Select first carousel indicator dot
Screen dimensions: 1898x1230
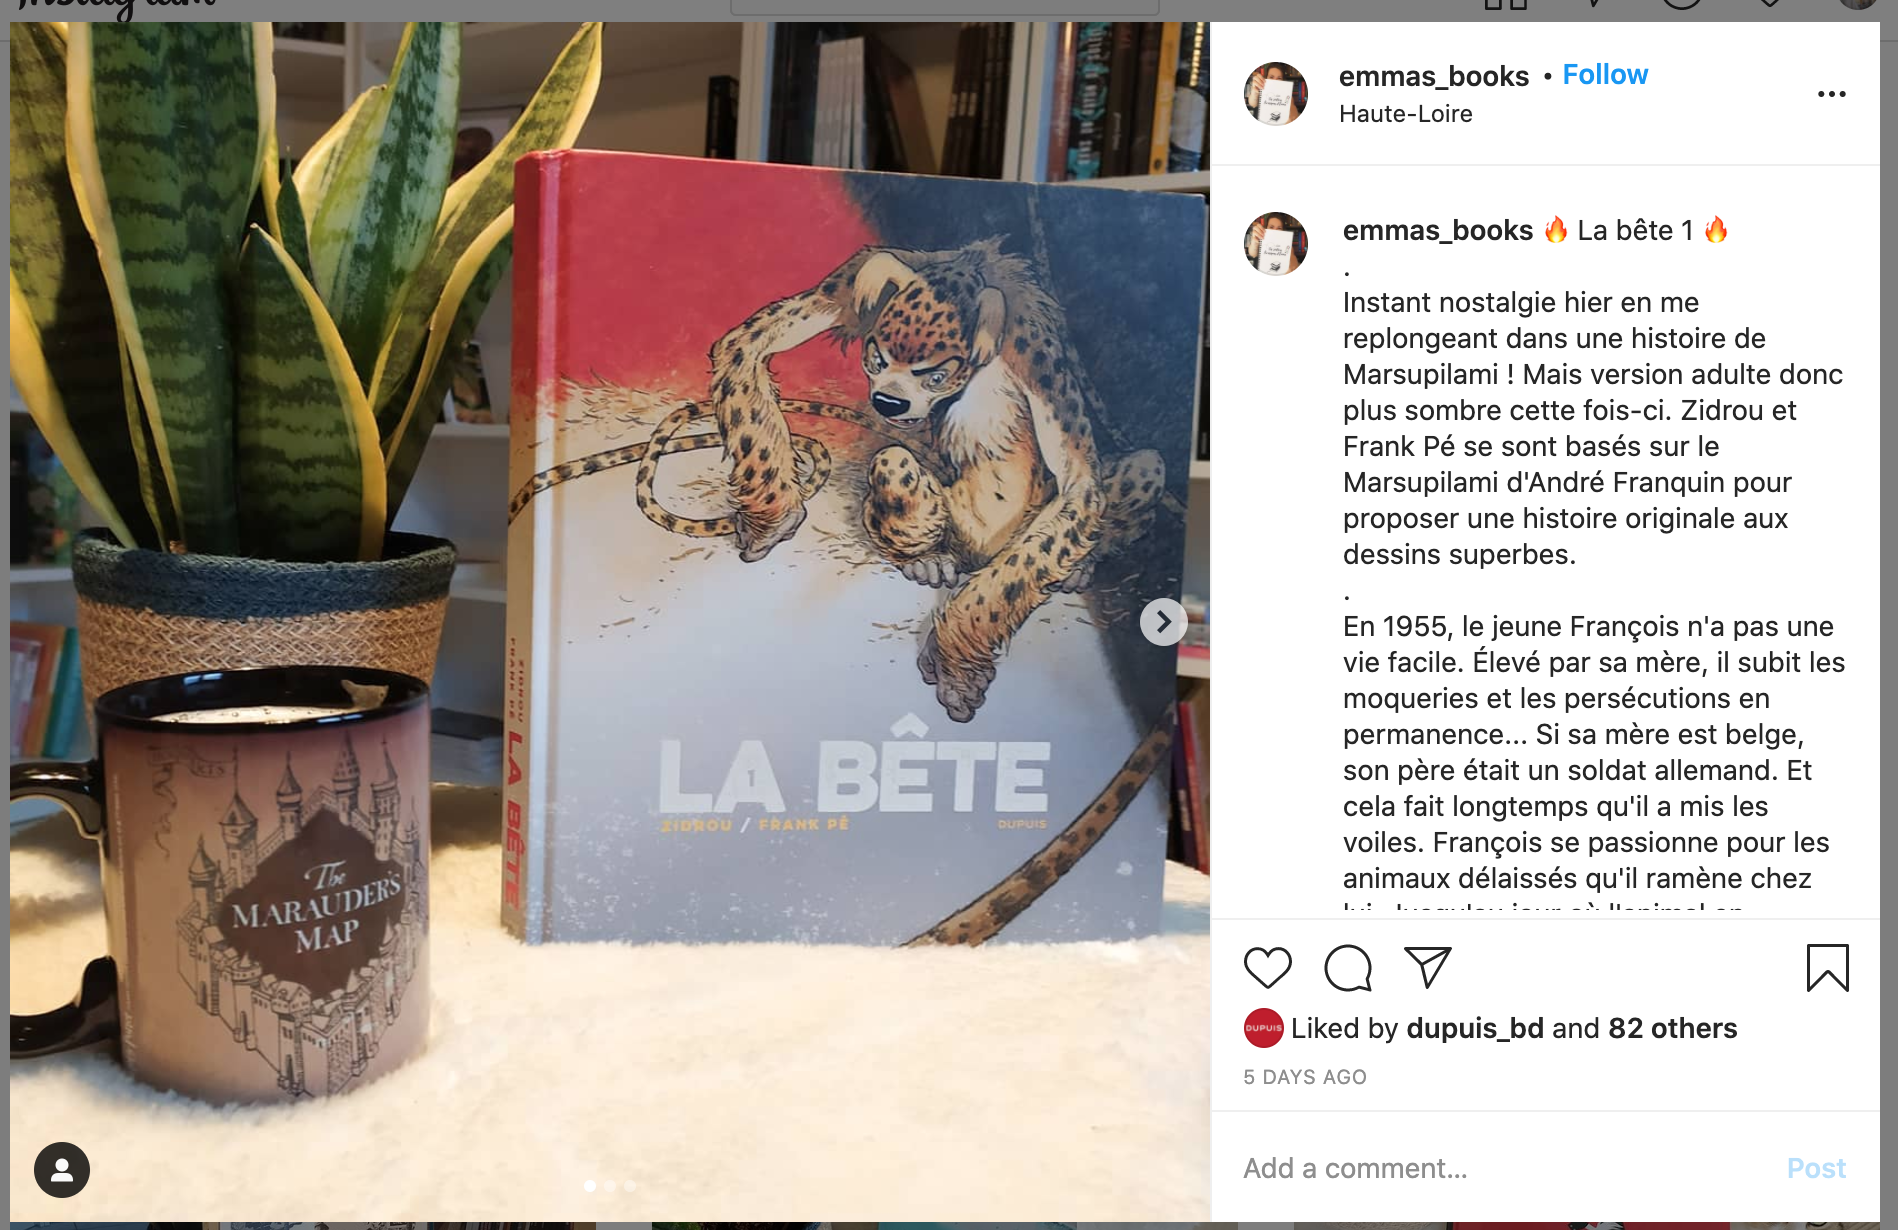[x=590, y=1186]
